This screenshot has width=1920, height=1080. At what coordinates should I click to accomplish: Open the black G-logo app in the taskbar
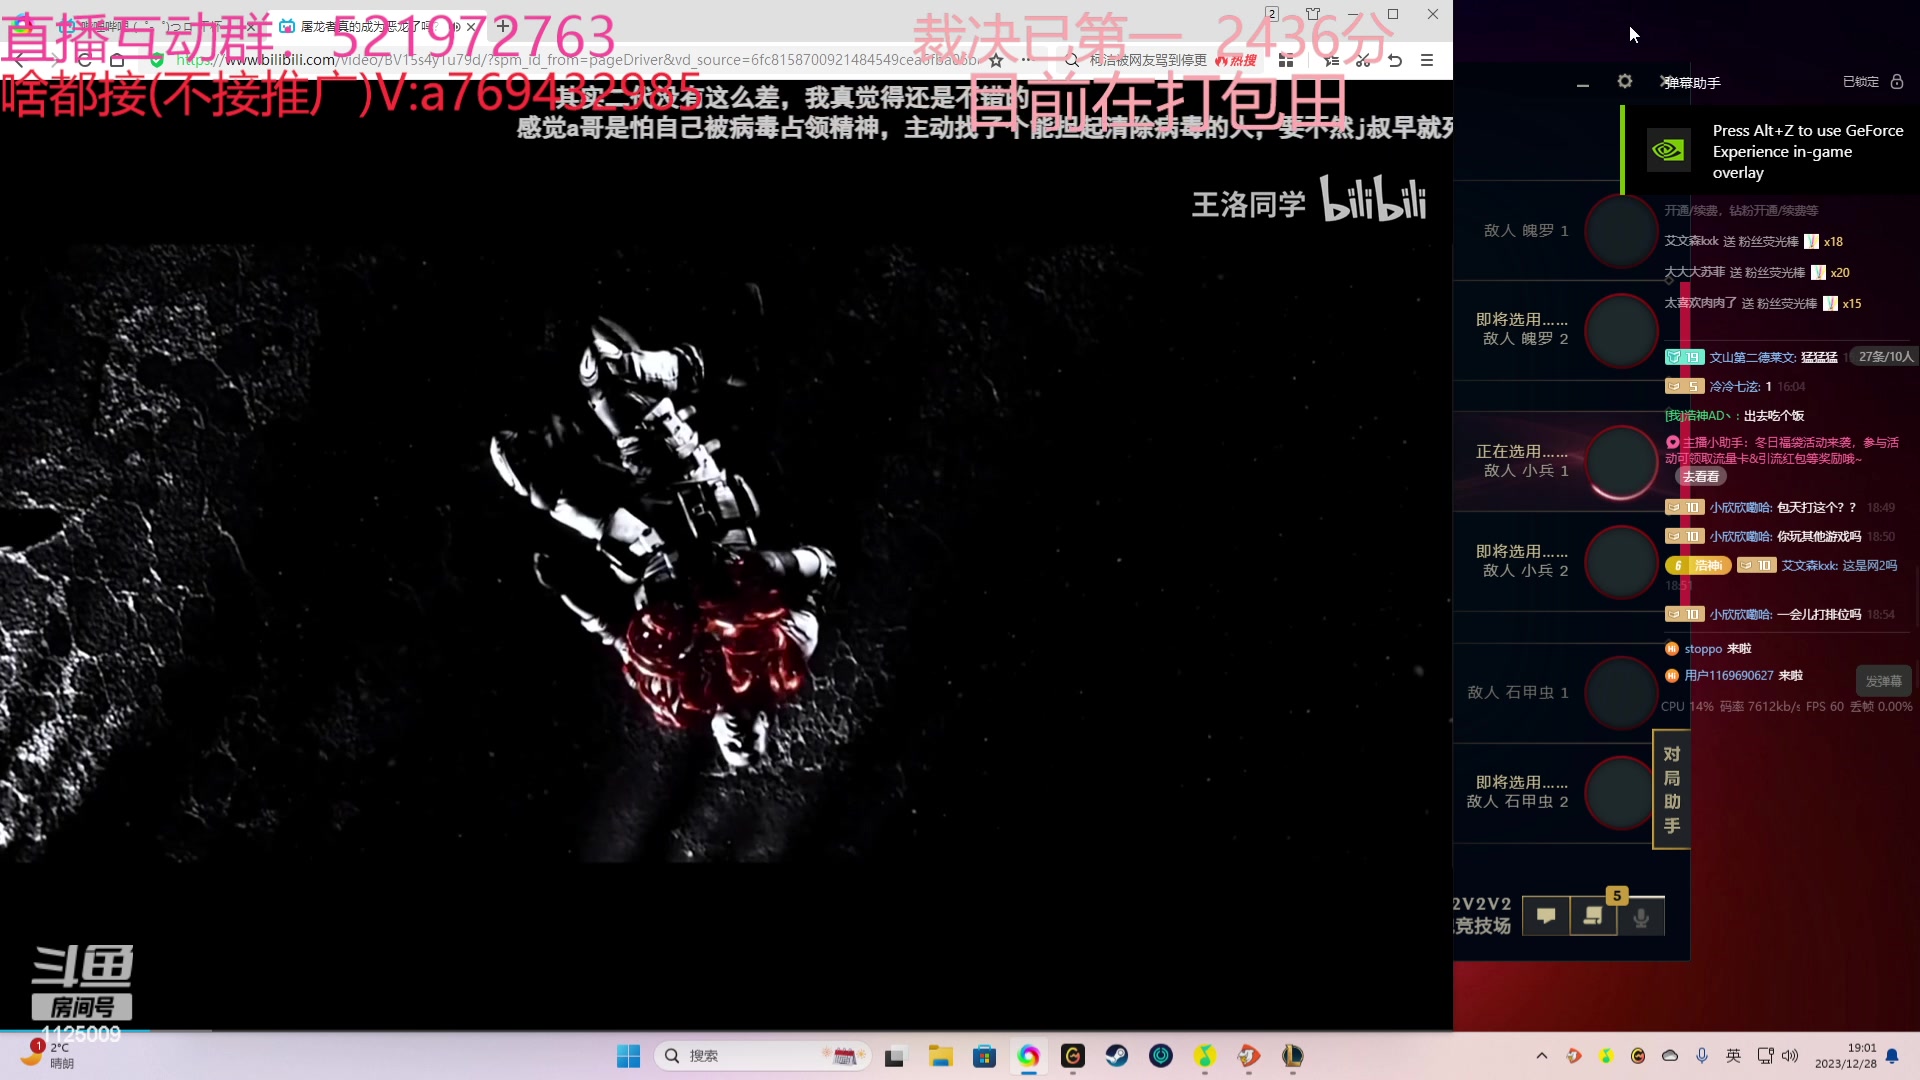[1072, 1056]
